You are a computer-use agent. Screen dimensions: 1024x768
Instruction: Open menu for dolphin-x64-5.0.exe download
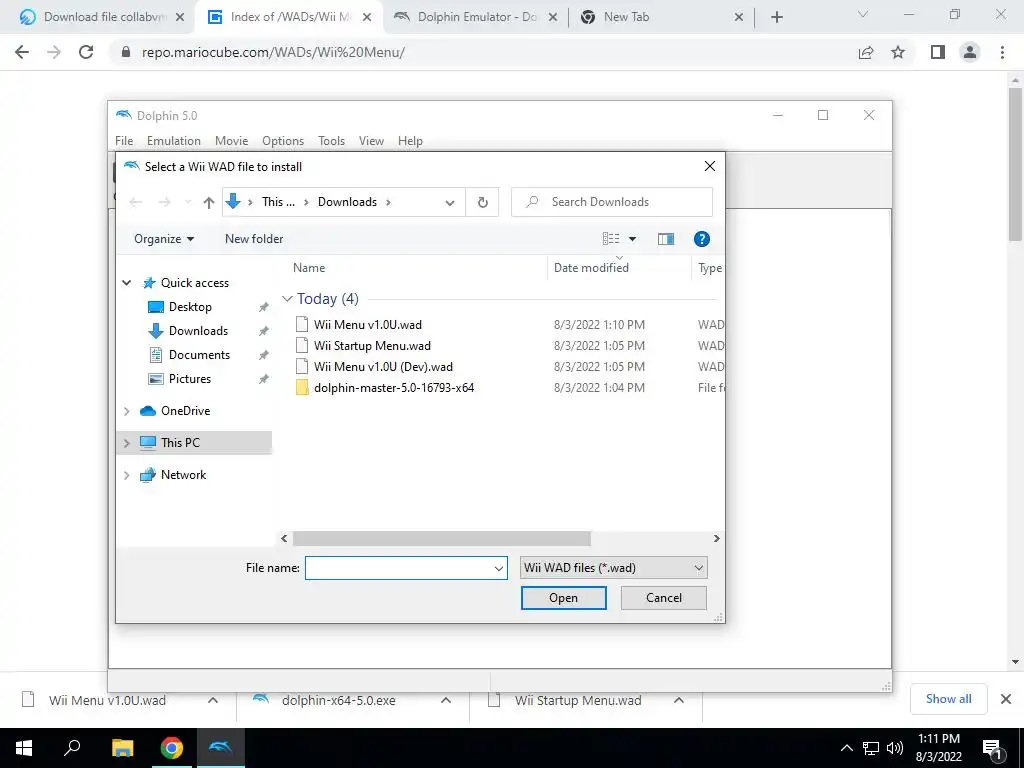tap(446, 701)
